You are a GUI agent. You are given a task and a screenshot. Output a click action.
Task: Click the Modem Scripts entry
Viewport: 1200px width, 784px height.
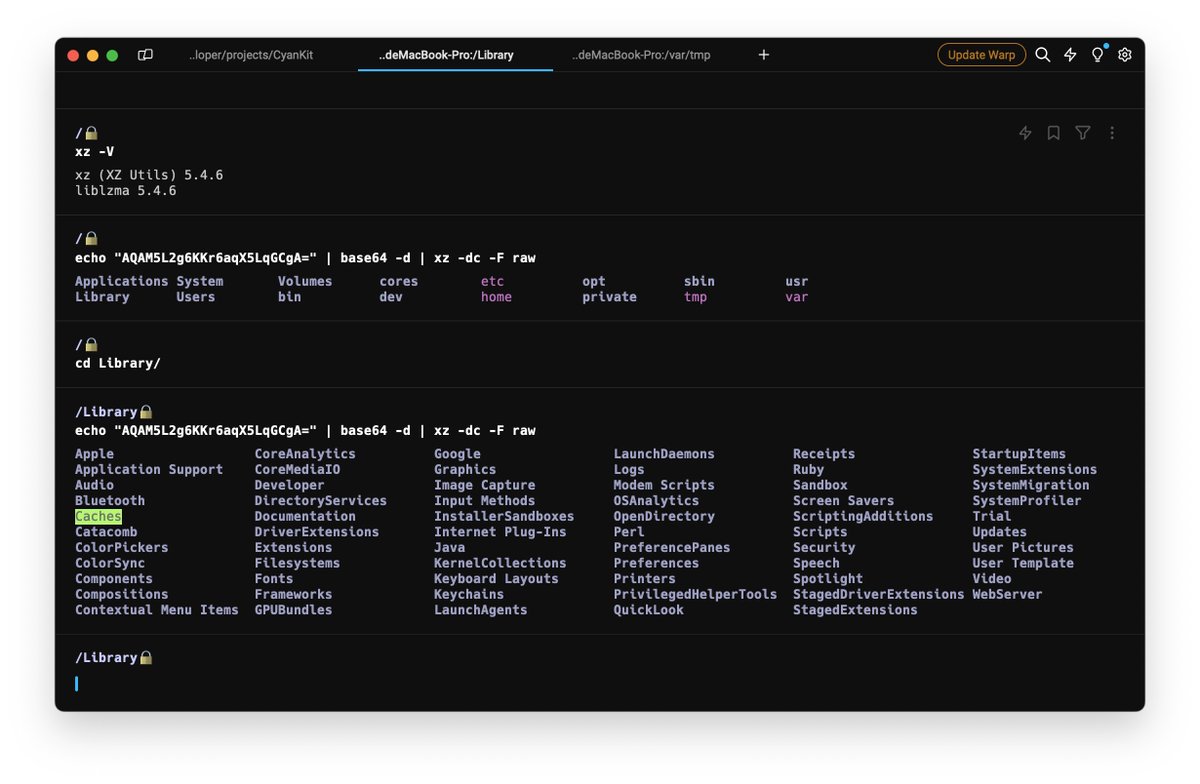665,485
